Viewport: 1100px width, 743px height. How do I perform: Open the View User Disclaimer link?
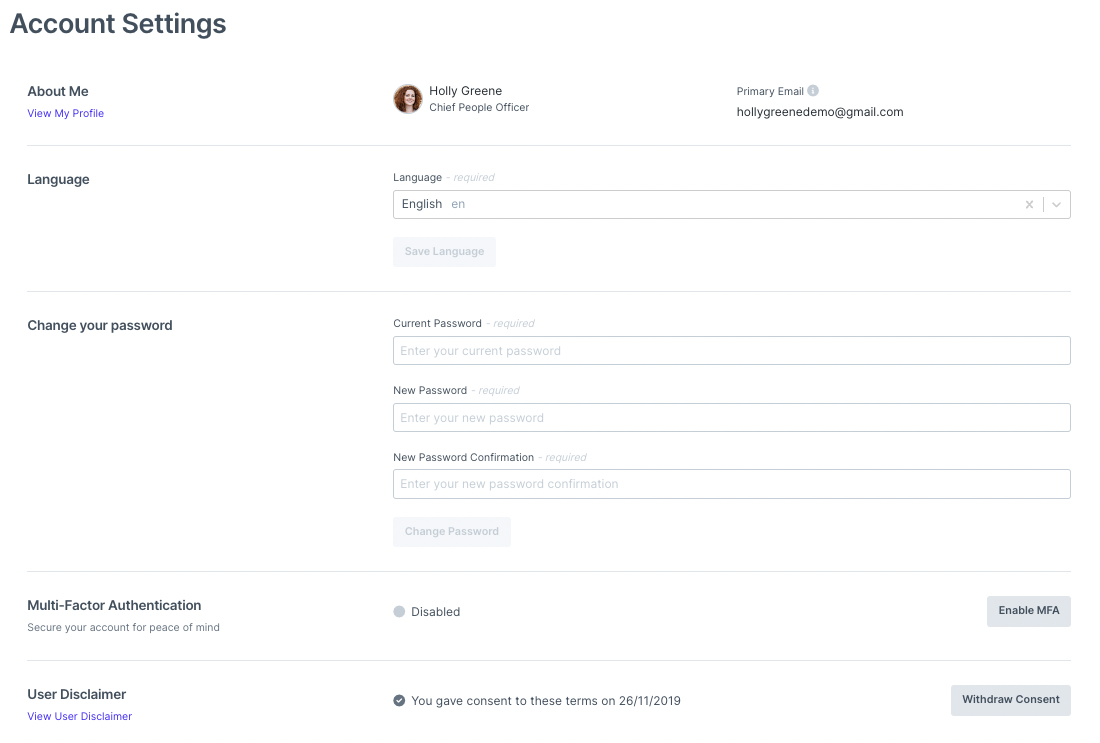(x=79, y=717)
